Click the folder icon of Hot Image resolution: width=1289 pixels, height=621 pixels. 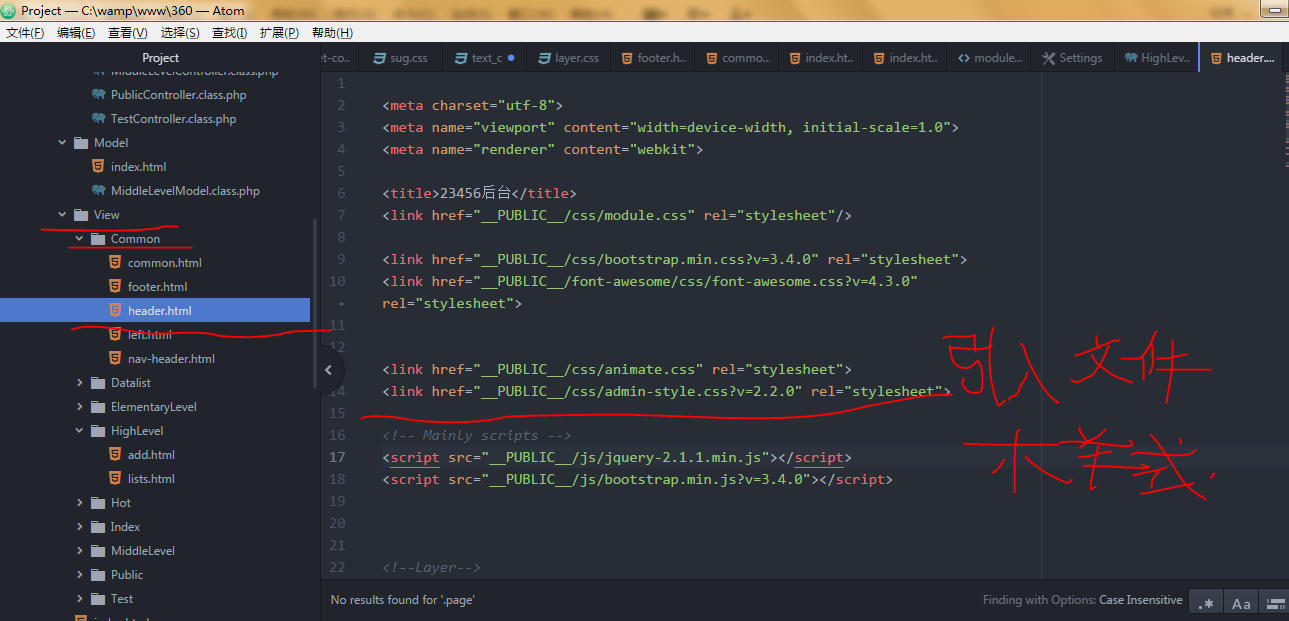pyautogui.click(x=98, y=503)
